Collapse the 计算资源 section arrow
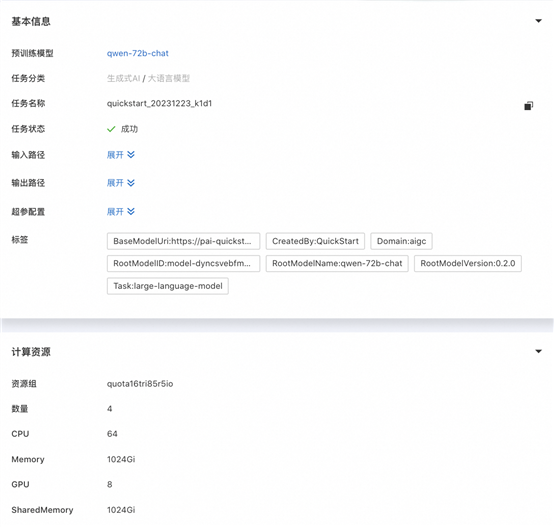 [x=538, y=351]
